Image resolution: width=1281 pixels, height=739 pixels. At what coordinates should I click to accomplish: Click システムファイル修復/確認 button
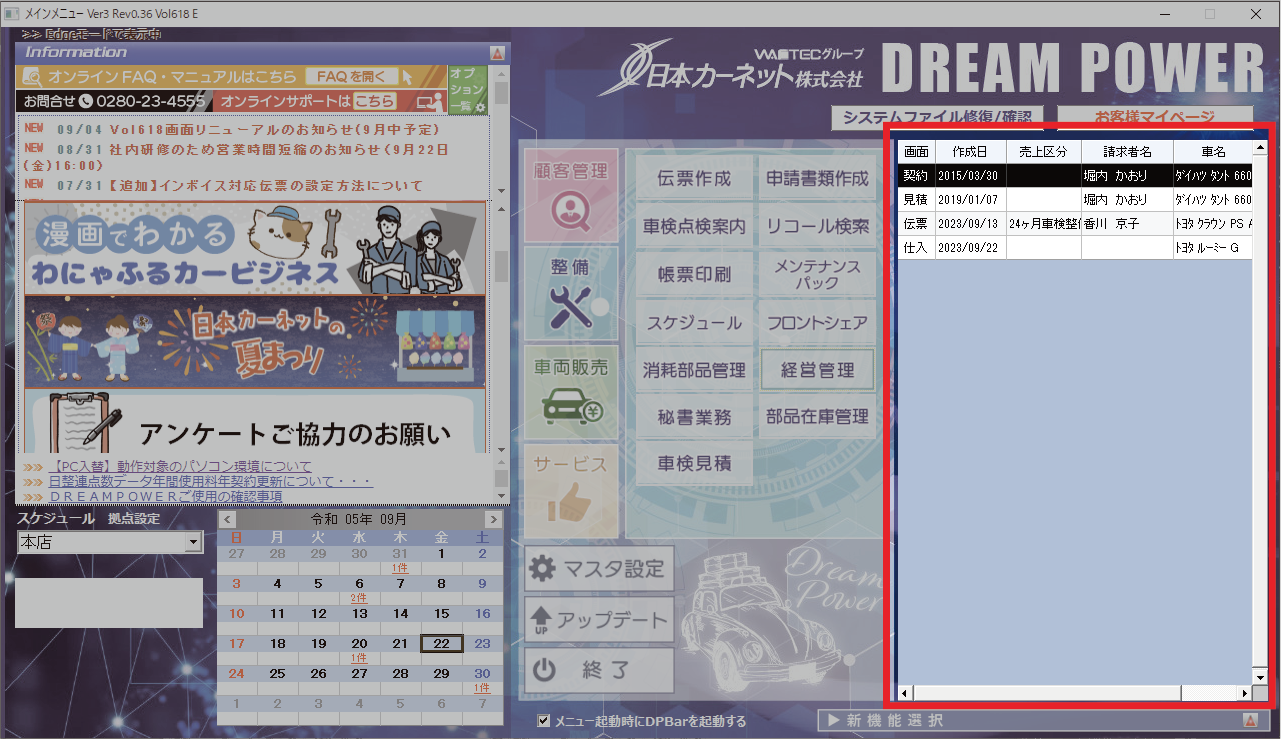pos(938,117)
